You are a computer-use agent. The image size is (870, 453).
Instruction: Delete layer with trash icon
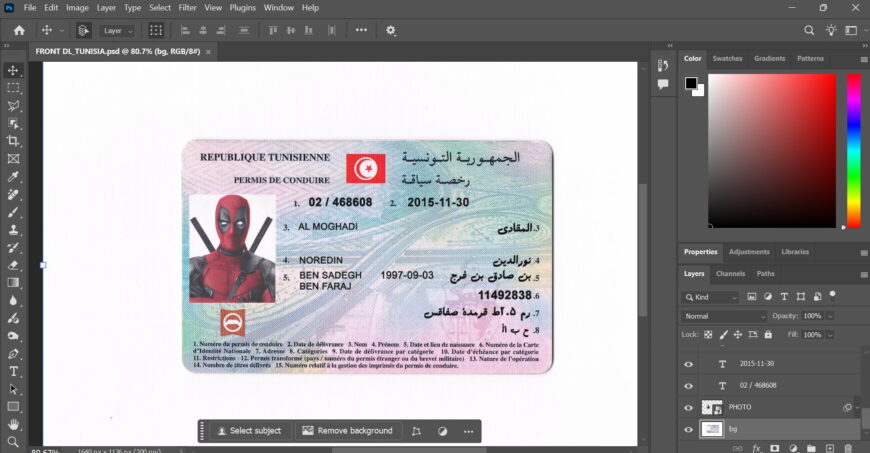click(x=848, y=448)
